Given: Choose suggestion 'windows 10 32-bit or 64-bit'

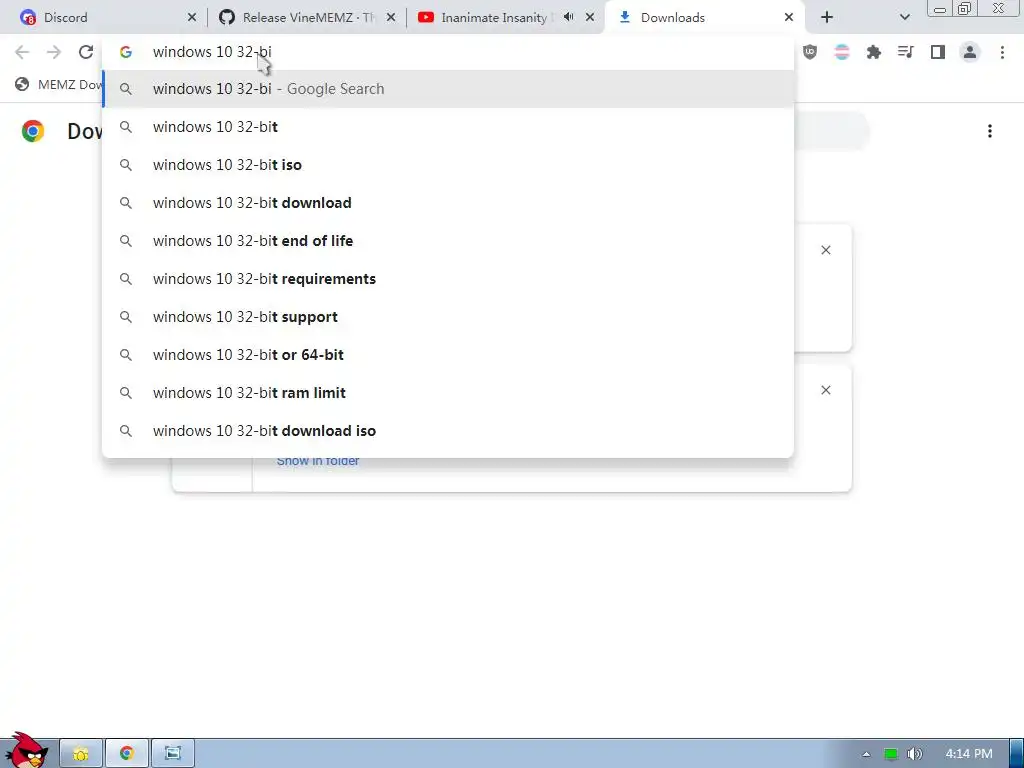Looking at the screenshot, I should click(448, 355).
